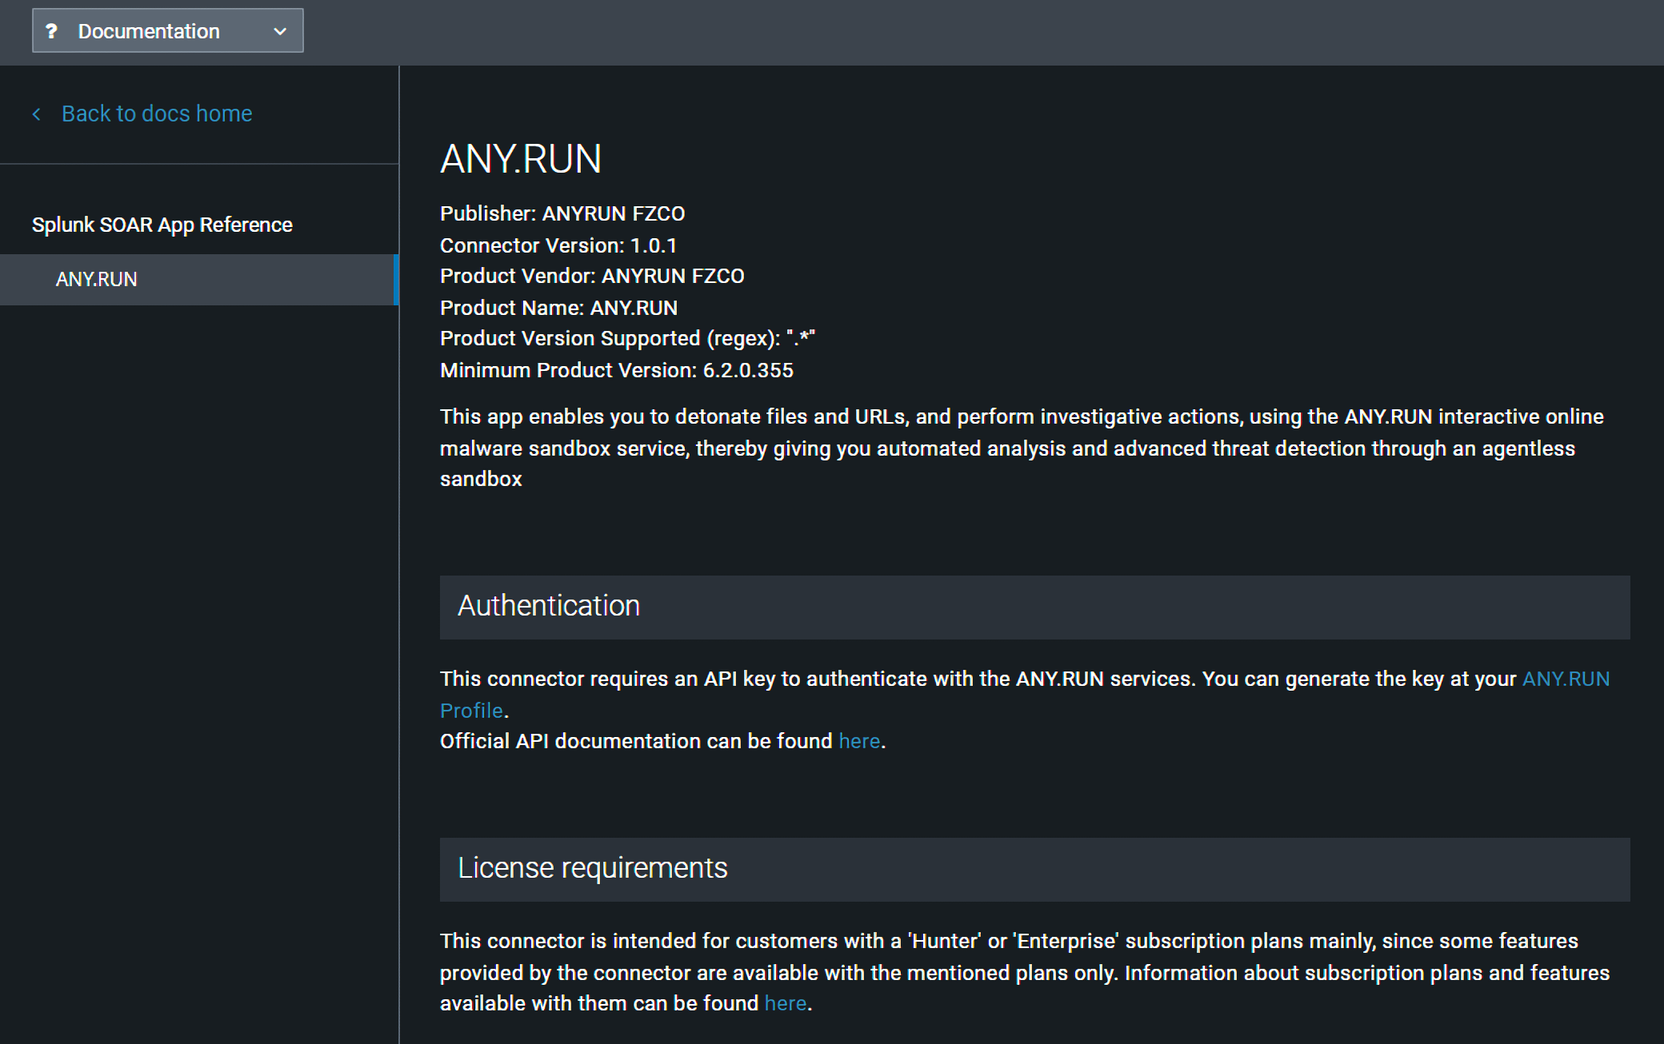The height and width of the screenshot is (1044, 1664).
Task: Select the ANY.RUN entry in the sidebar
Action: pyautogui.click(x=97, y=280)
